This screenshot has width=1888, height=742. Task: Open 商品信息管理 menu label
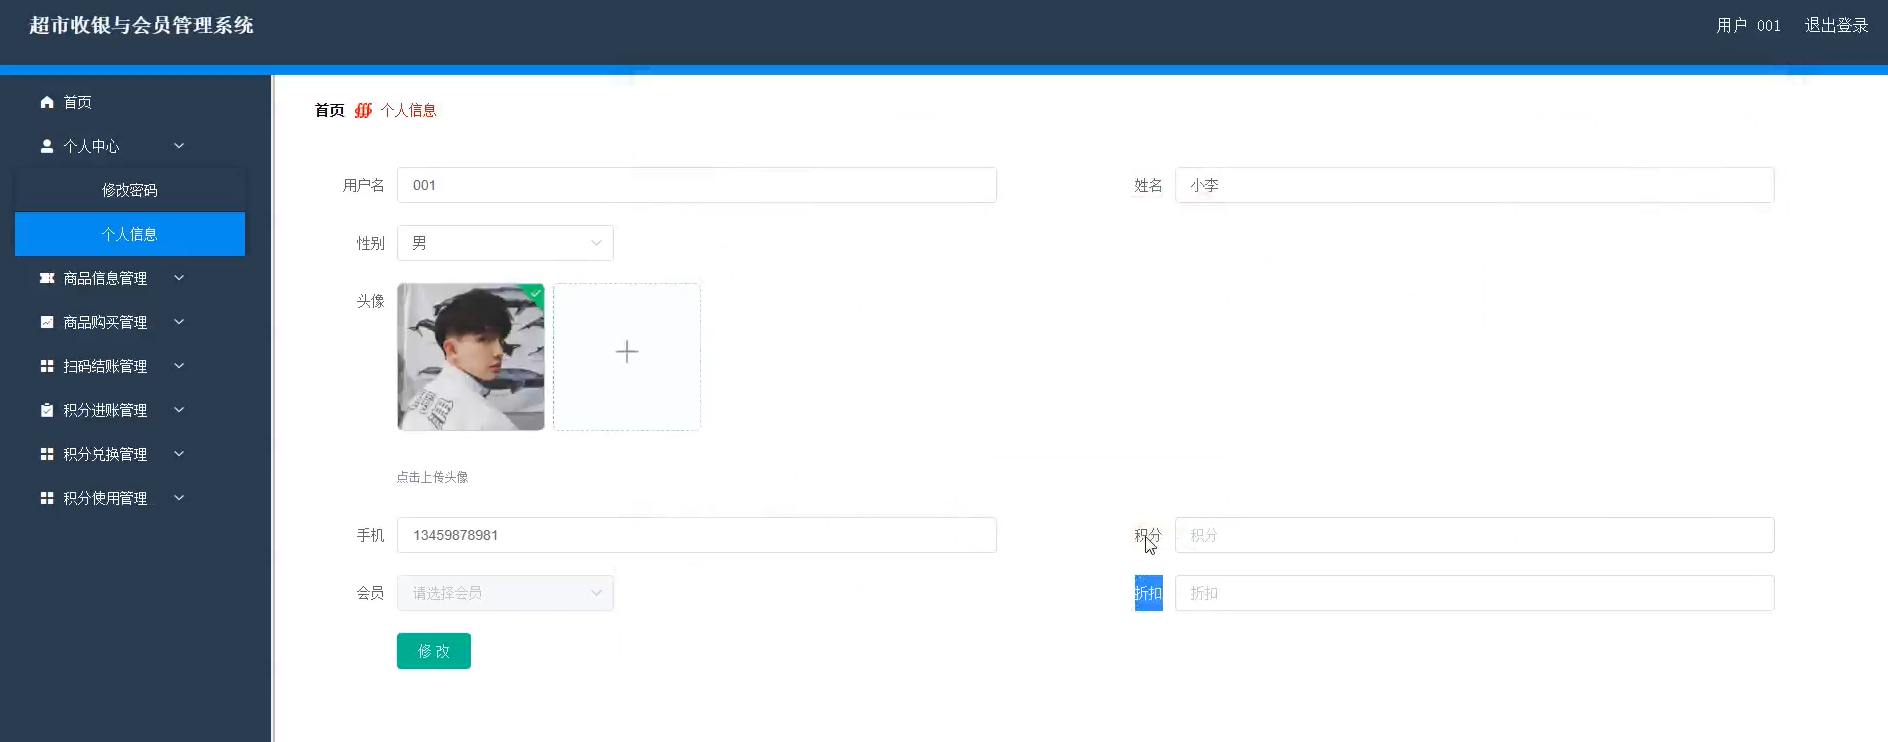tap(105, 278)
